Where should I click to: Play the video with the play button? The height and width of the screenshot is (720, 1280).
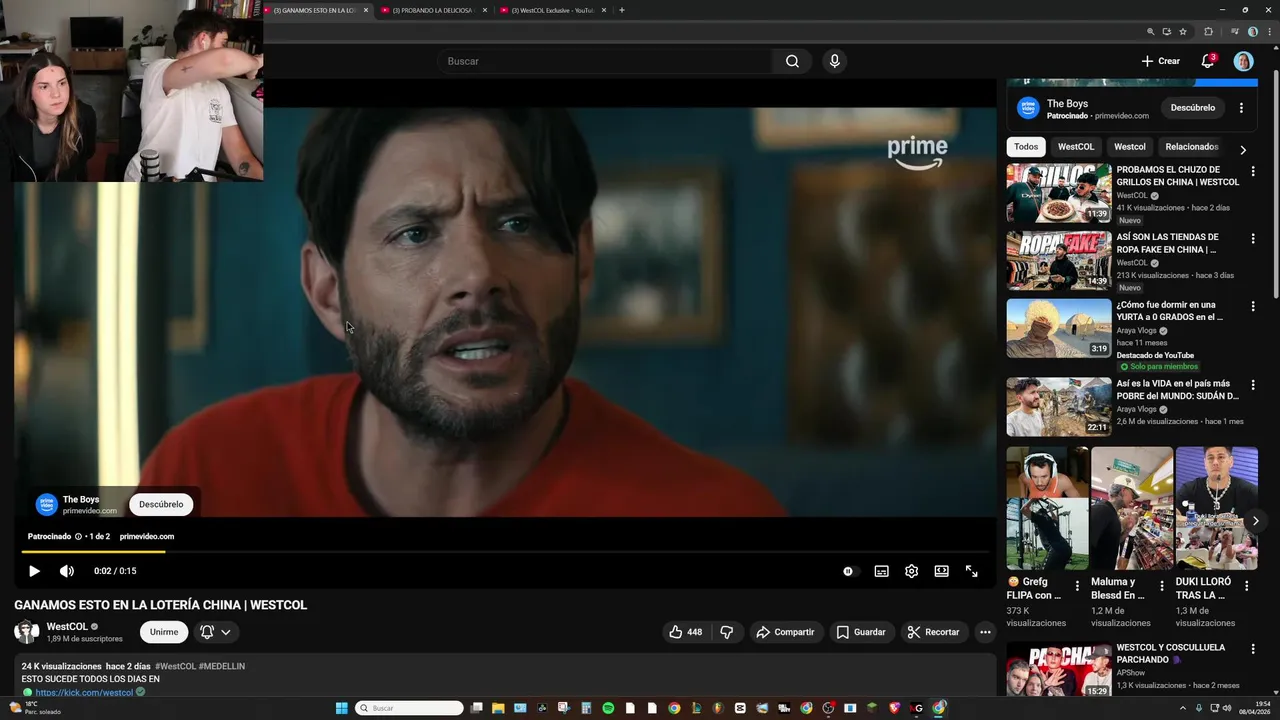click(34, 571)
